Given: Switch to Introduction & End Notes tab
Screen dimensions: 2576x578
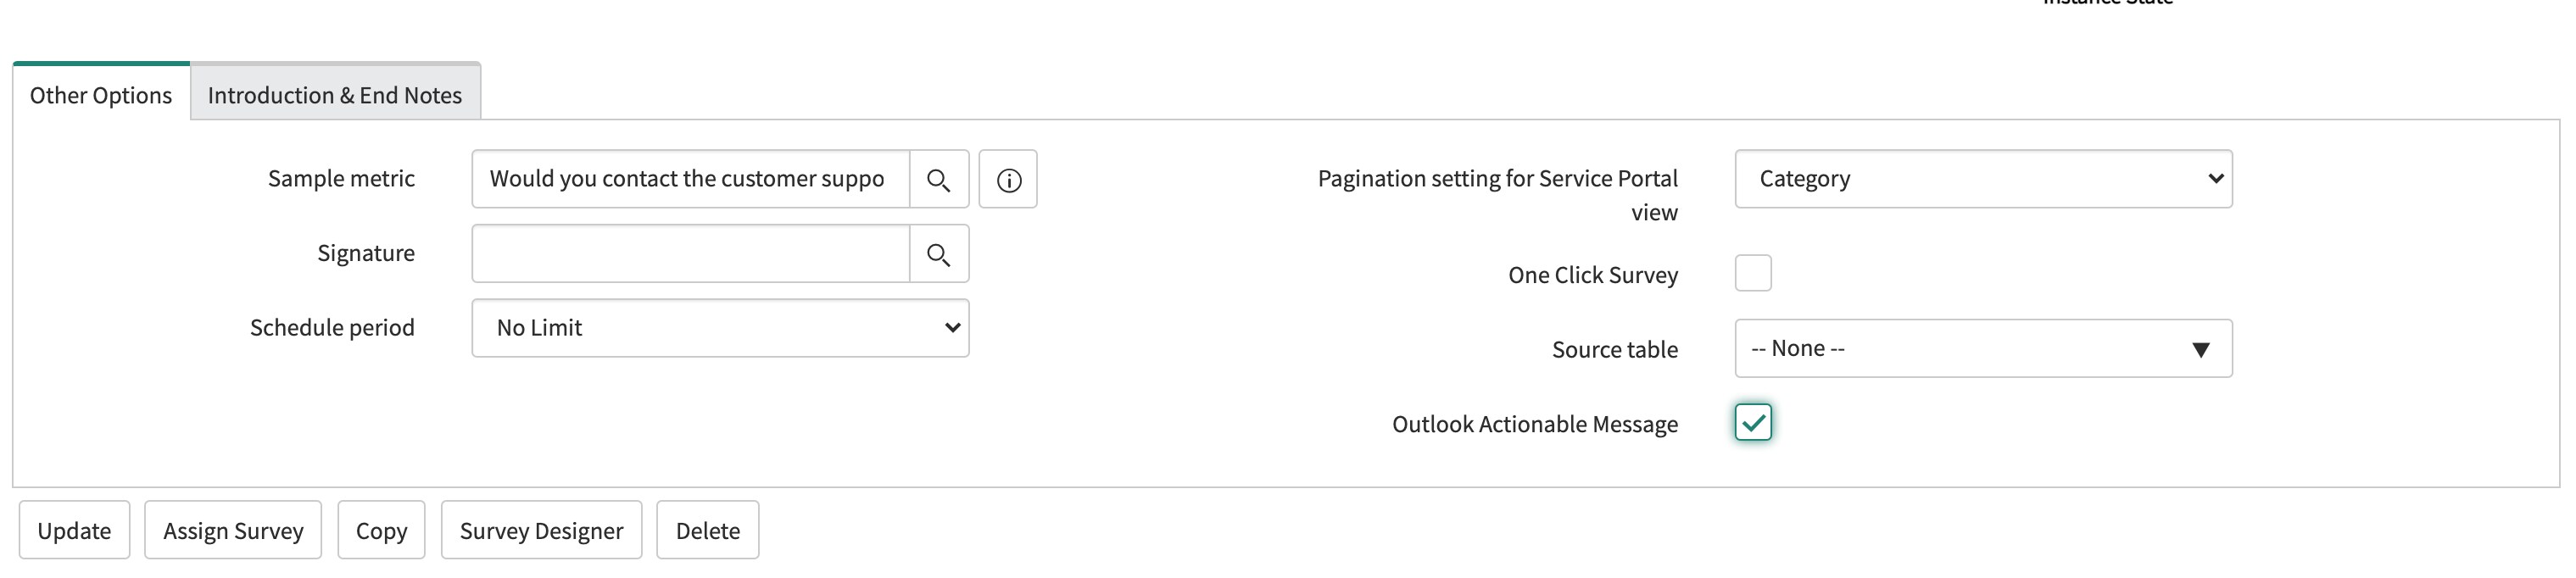Looking at the screenshot, I should pos(335,94).
